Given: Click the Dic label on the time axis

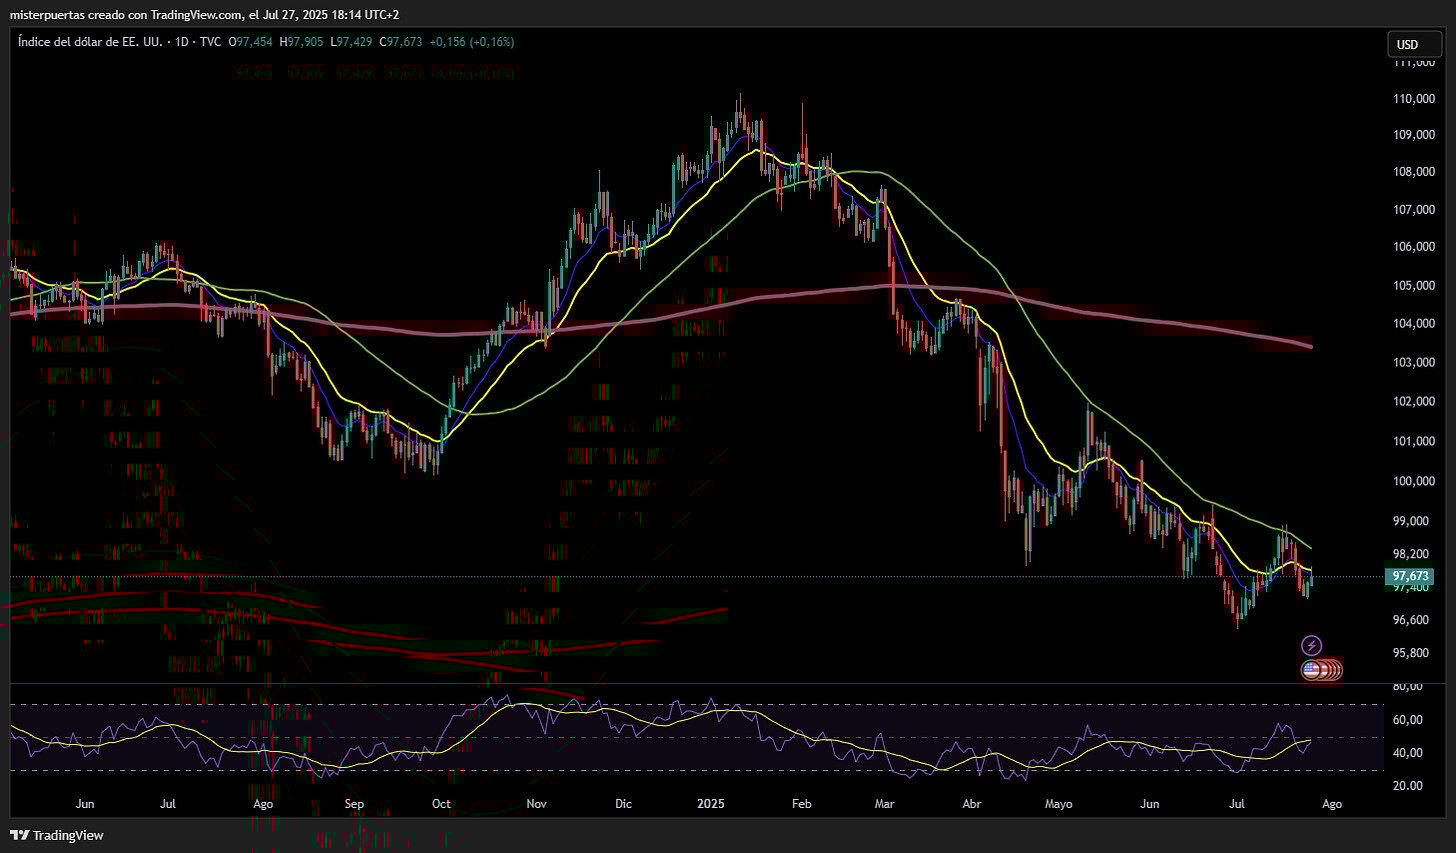Looking at the screenshot, I should click(x=623, y=804).
